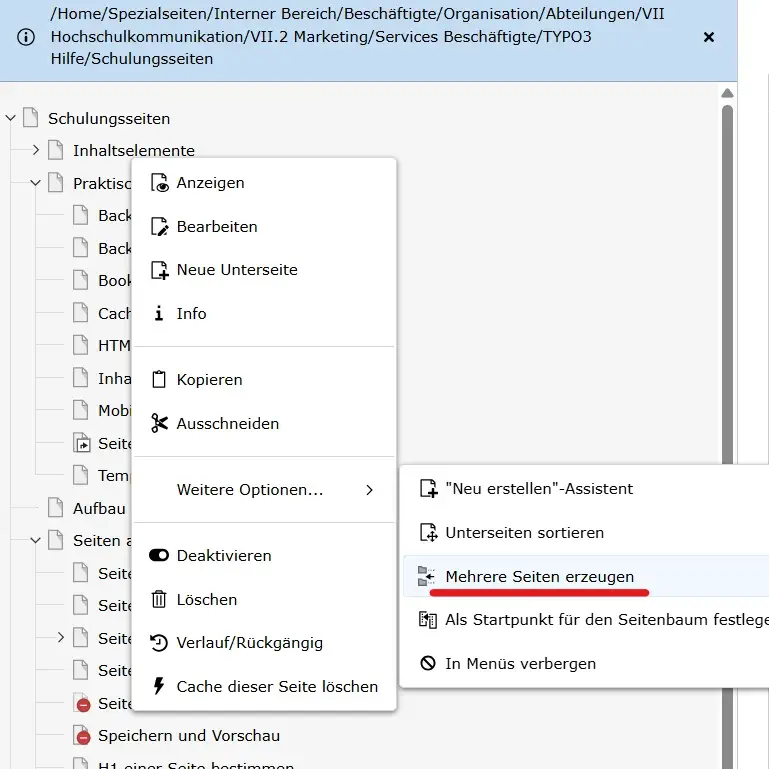This screenshot has width=769, height=769.
Task: Click the page tree vertical scrollbar
Action: pos(727,400)
